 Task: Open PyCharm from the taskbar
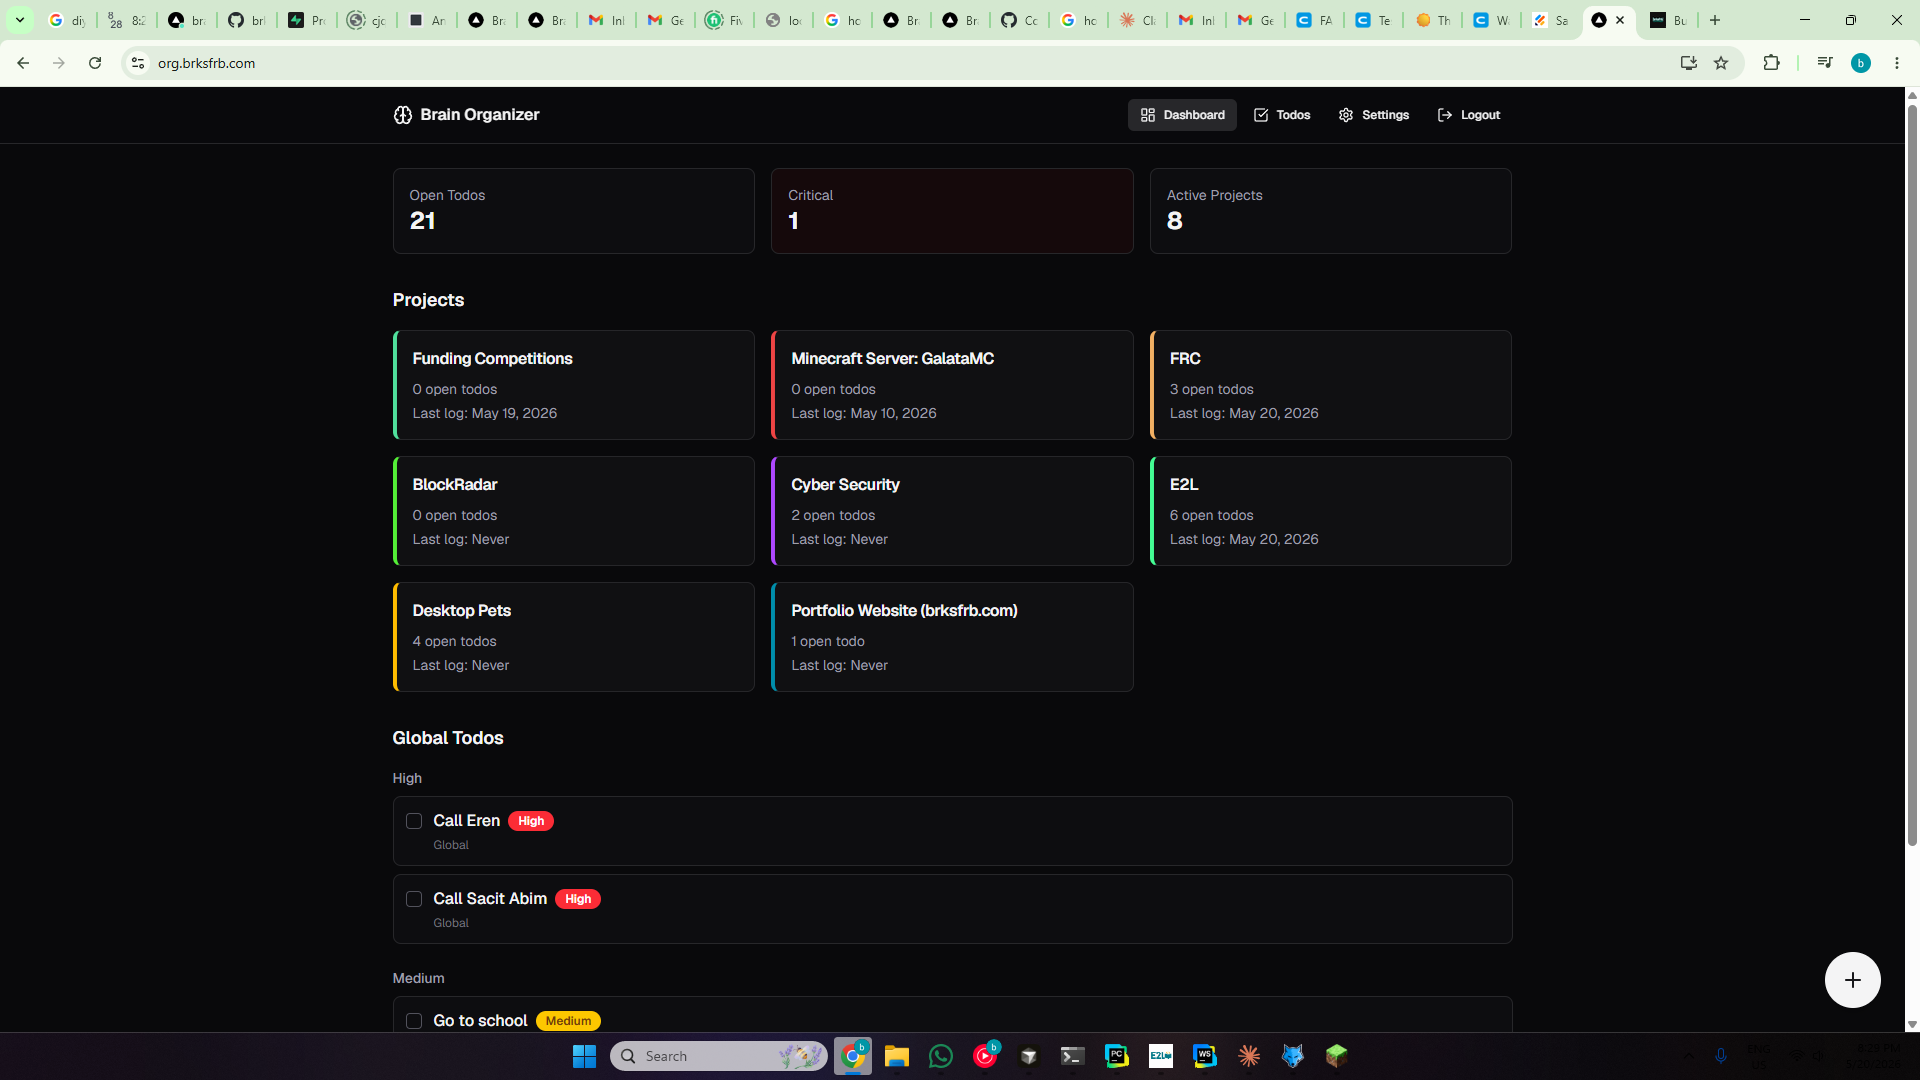(1117, 1056)
